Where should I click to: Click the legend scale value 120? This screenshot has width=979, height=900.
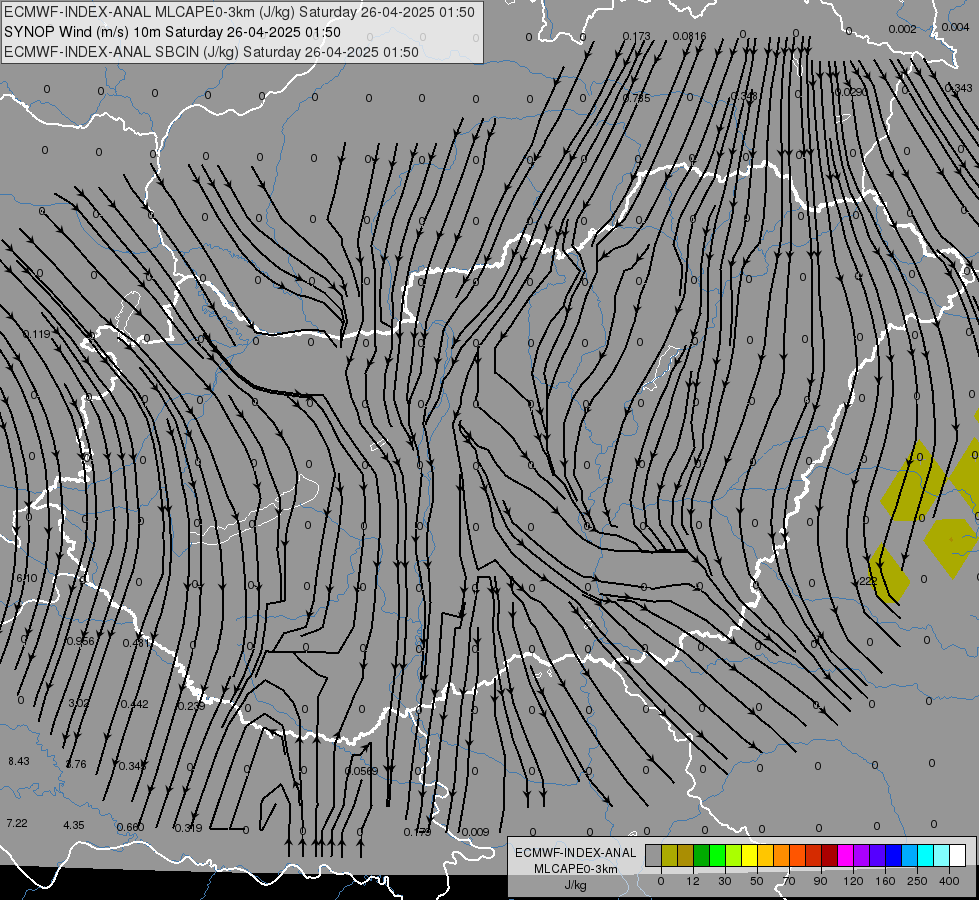(853, 881)
